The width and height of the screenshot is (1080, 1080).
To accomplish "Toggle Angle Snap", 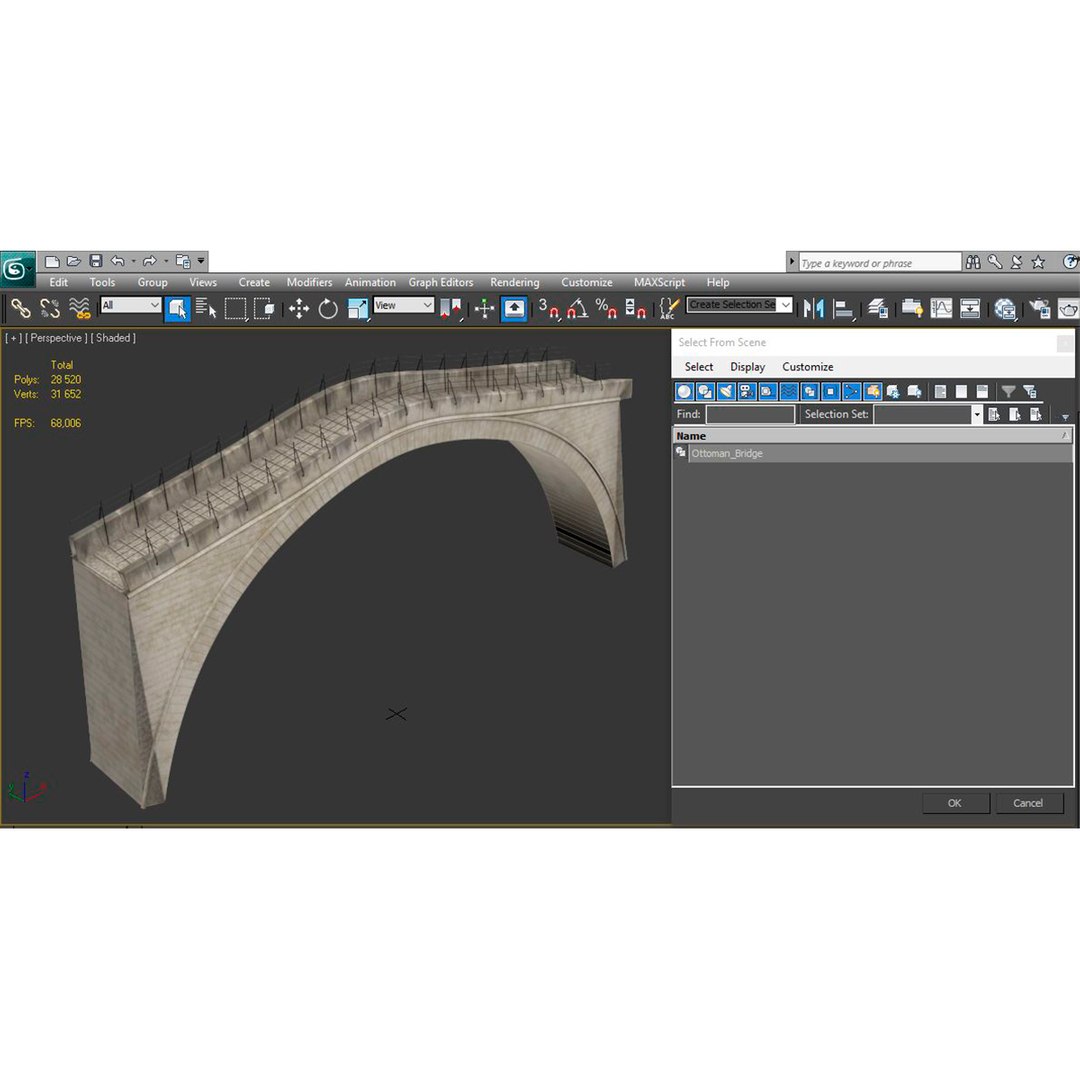I will point(577,308).
